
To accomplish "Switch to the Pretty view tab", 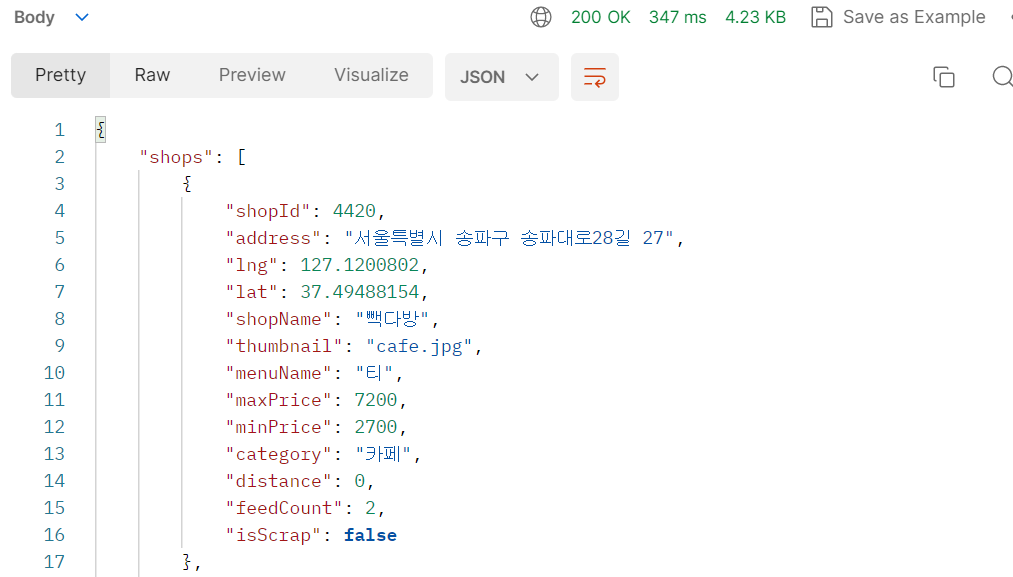I will tap(61, 76).
